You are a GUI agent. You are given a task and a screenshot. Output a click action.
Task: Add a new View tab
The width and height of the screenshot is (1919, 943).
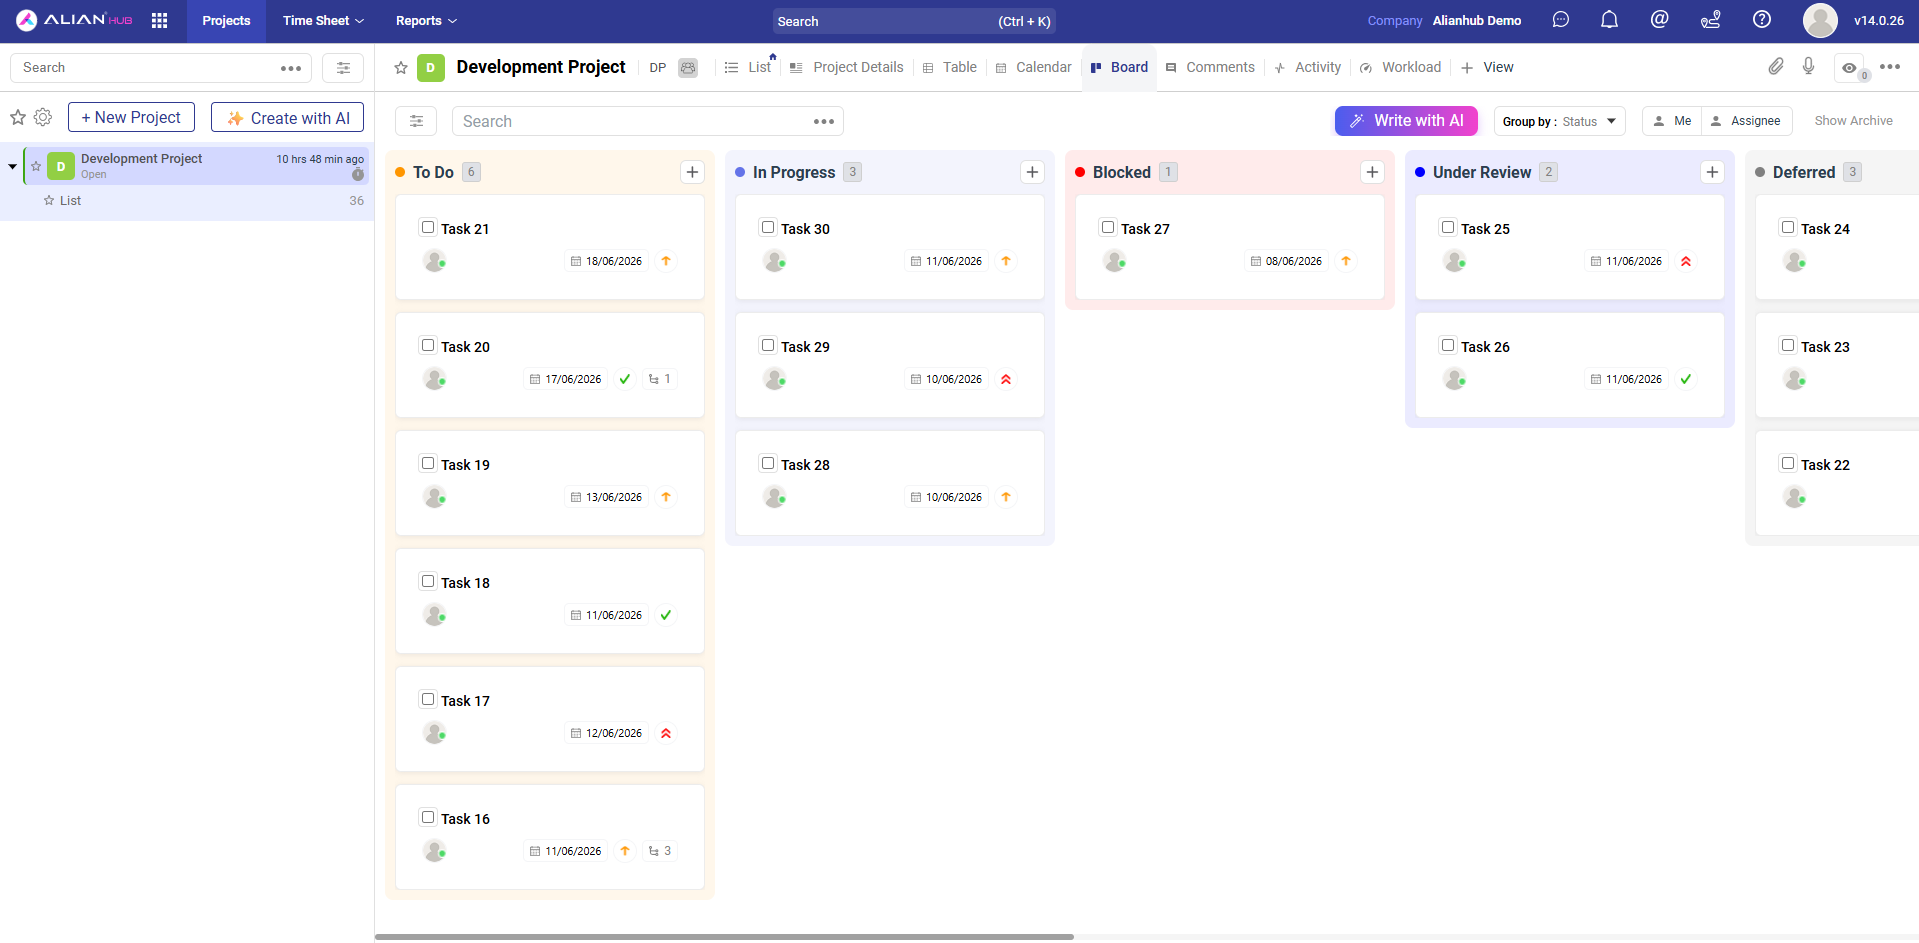(x=1487, y=67)
